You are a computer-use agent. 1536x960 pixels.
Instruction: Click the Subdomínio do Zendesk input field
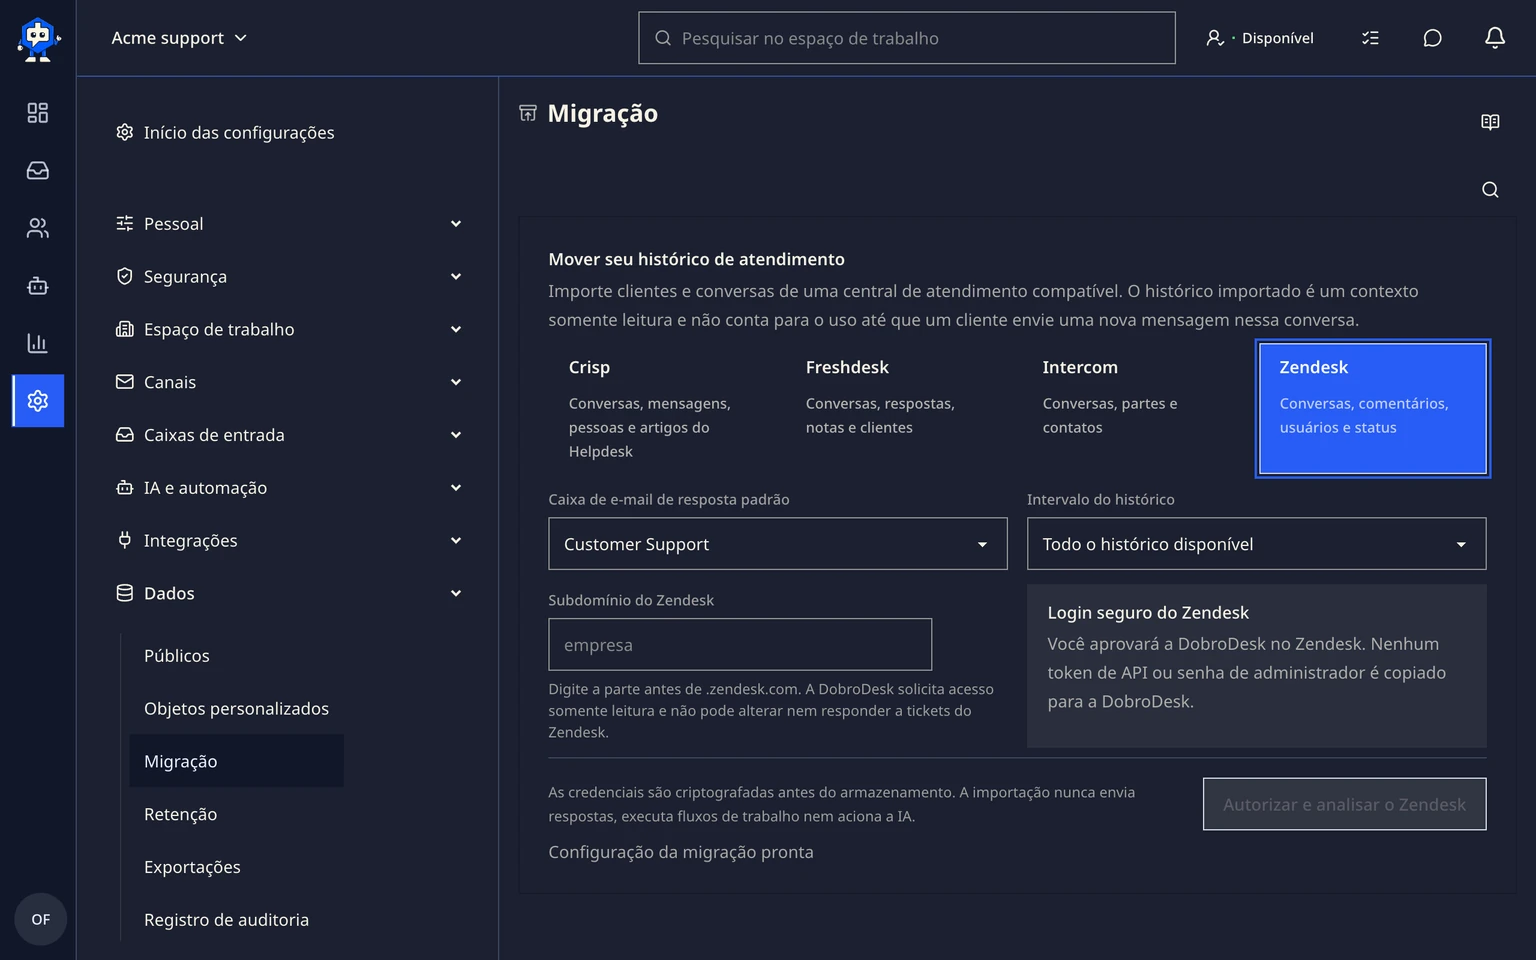click(x=740, y=645)
